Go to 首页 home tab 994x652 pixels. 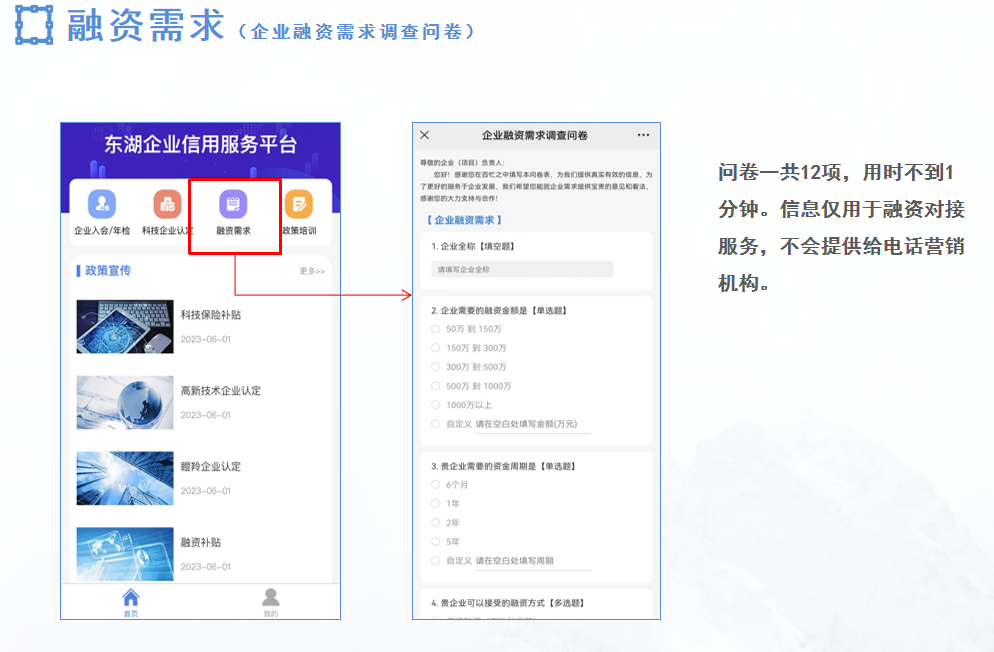click(131, 603)
